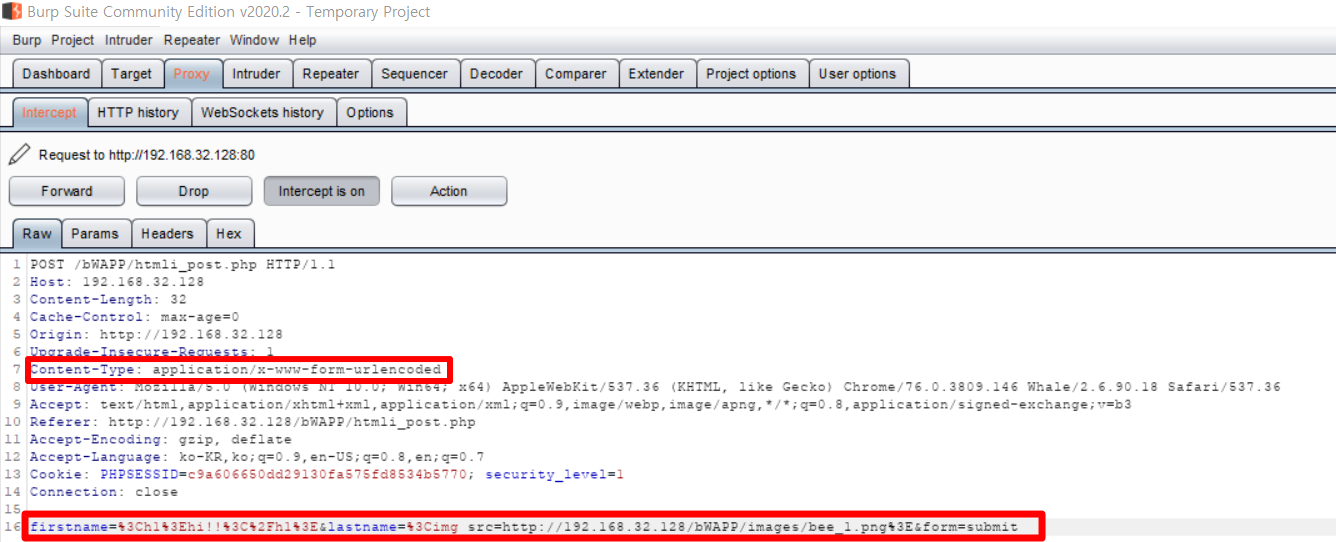The height and width of the screenshot is (542, 1336).
Task: Forward the intercepted request
Action: point(67,191)
